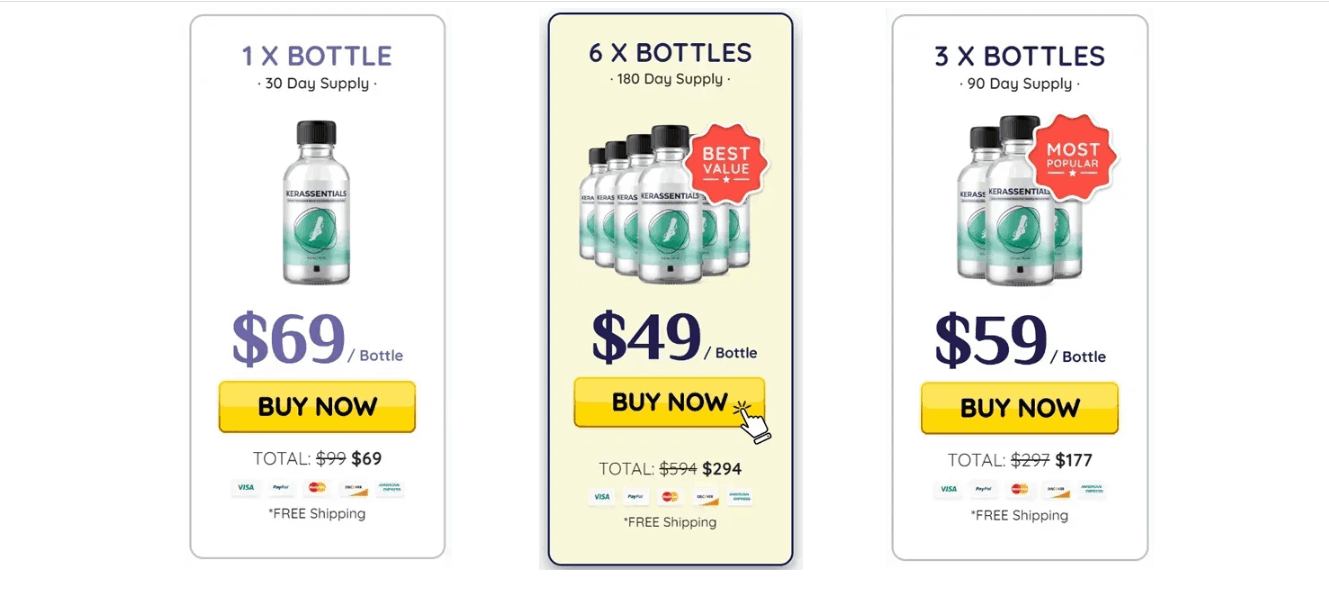
Task: Click the Visa icon under 3 X Bottles
Action: 948,489
